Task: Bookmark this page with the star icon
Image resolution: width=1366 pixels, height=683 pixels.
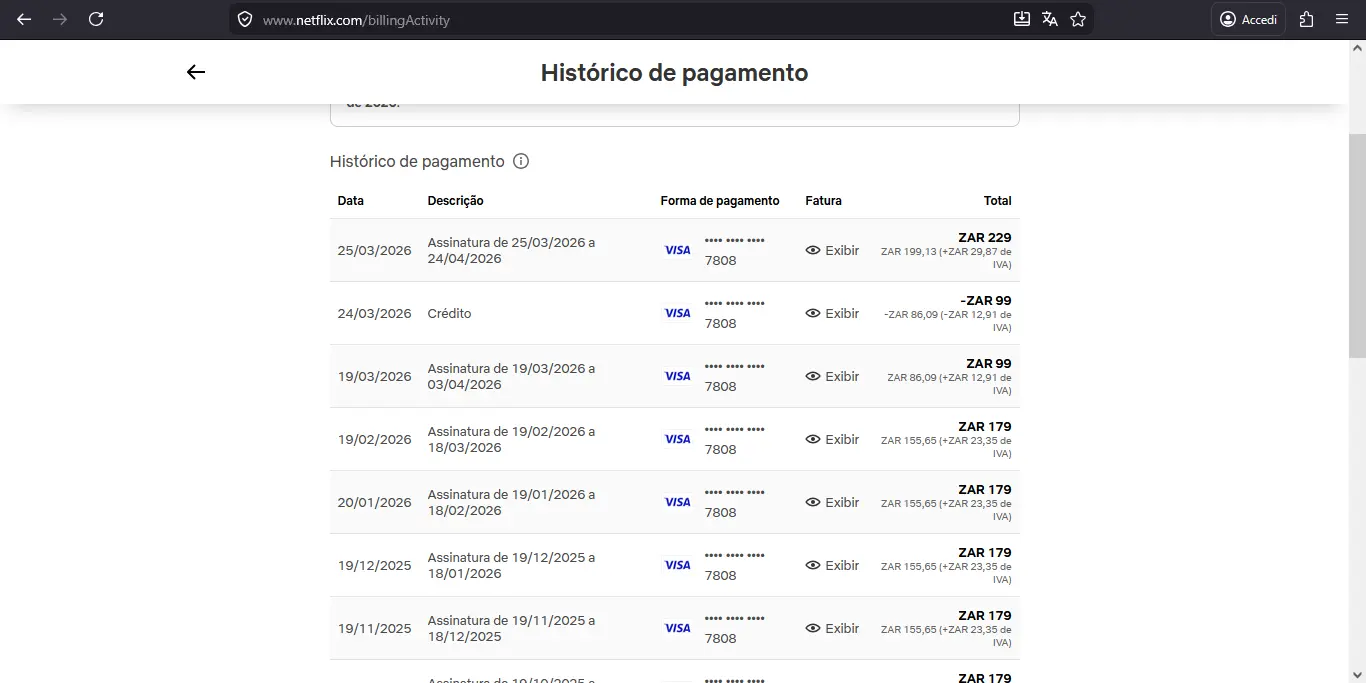Action: pyautogui.click(x=1078, y=19)
